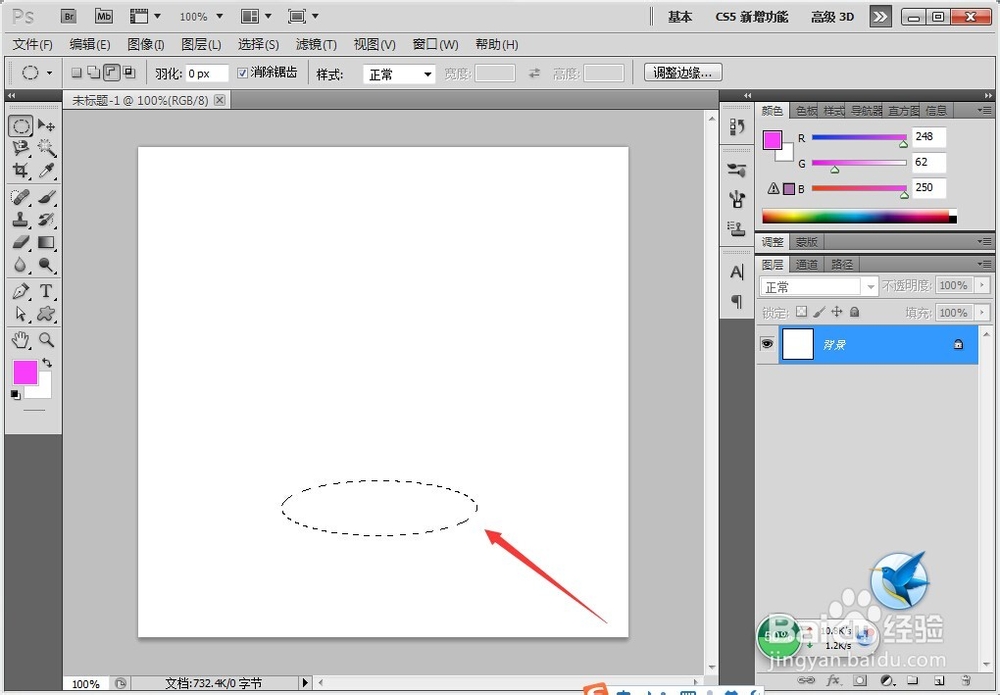
Task: Open the History collapsed panel icon
Action: [737, 127]
